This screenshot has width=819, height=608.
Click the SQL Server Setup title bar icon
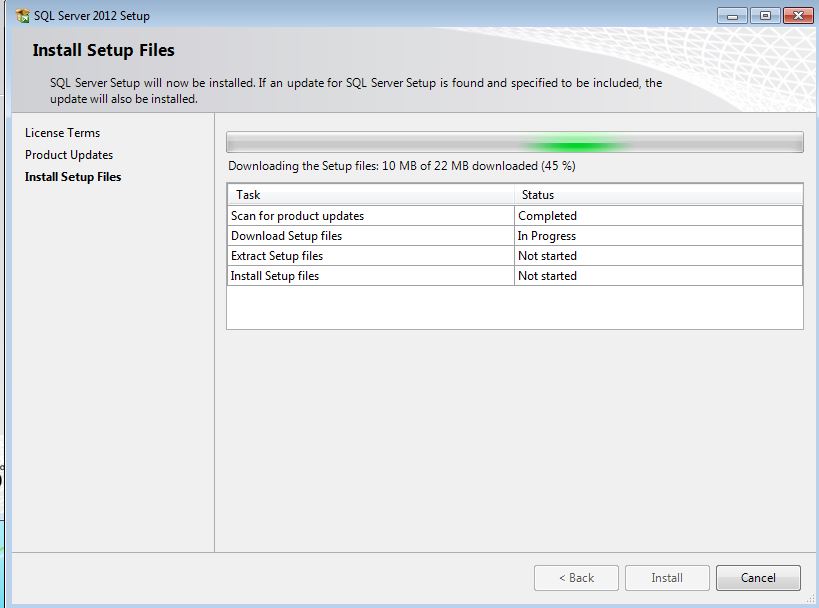22,16
